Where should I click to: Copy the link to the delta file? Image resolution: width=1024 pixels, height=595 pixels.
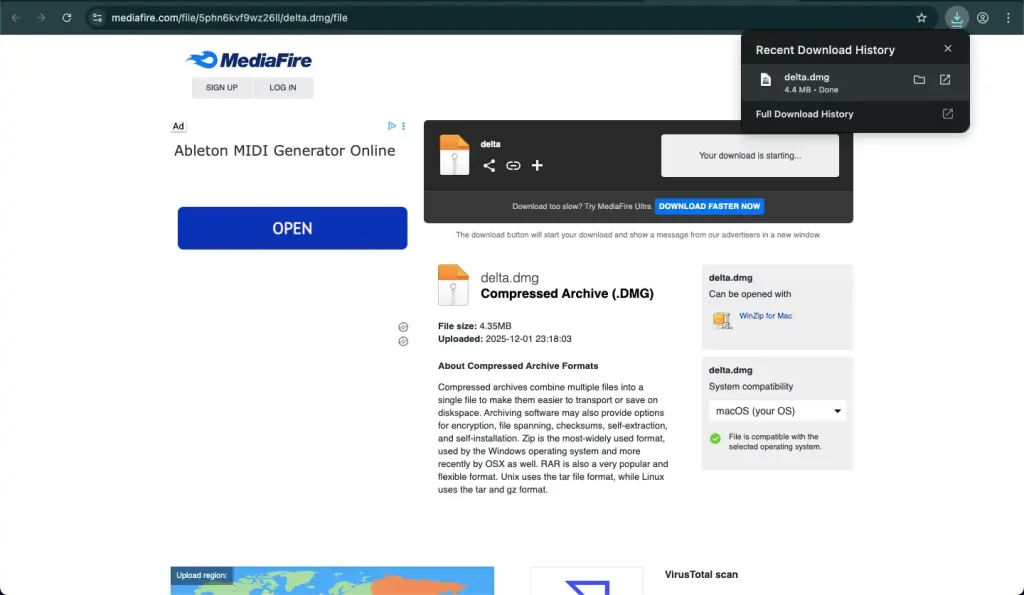point(513,165)
